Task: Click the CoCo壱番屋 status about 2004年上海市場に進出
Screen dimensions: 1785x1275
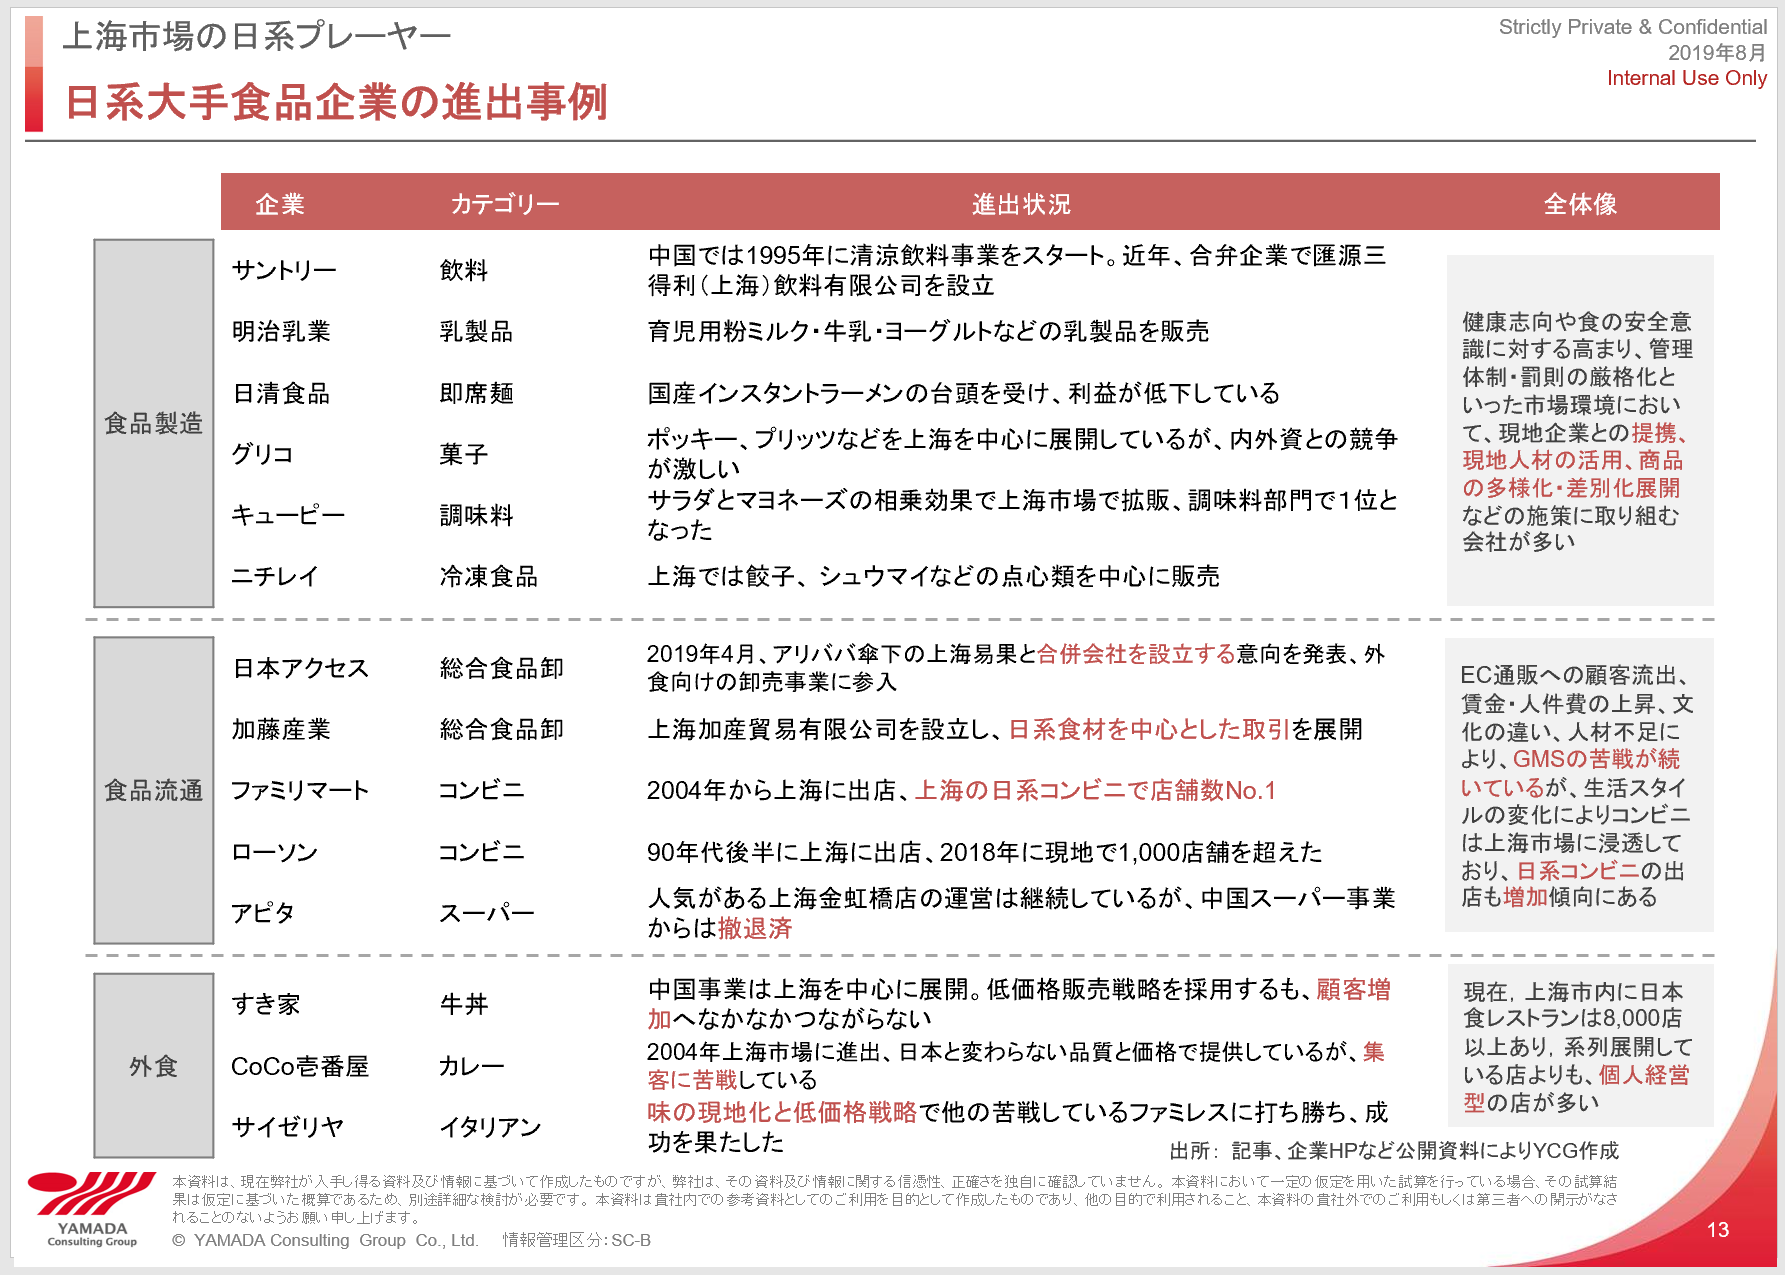Action: tap(1016, 1065)
